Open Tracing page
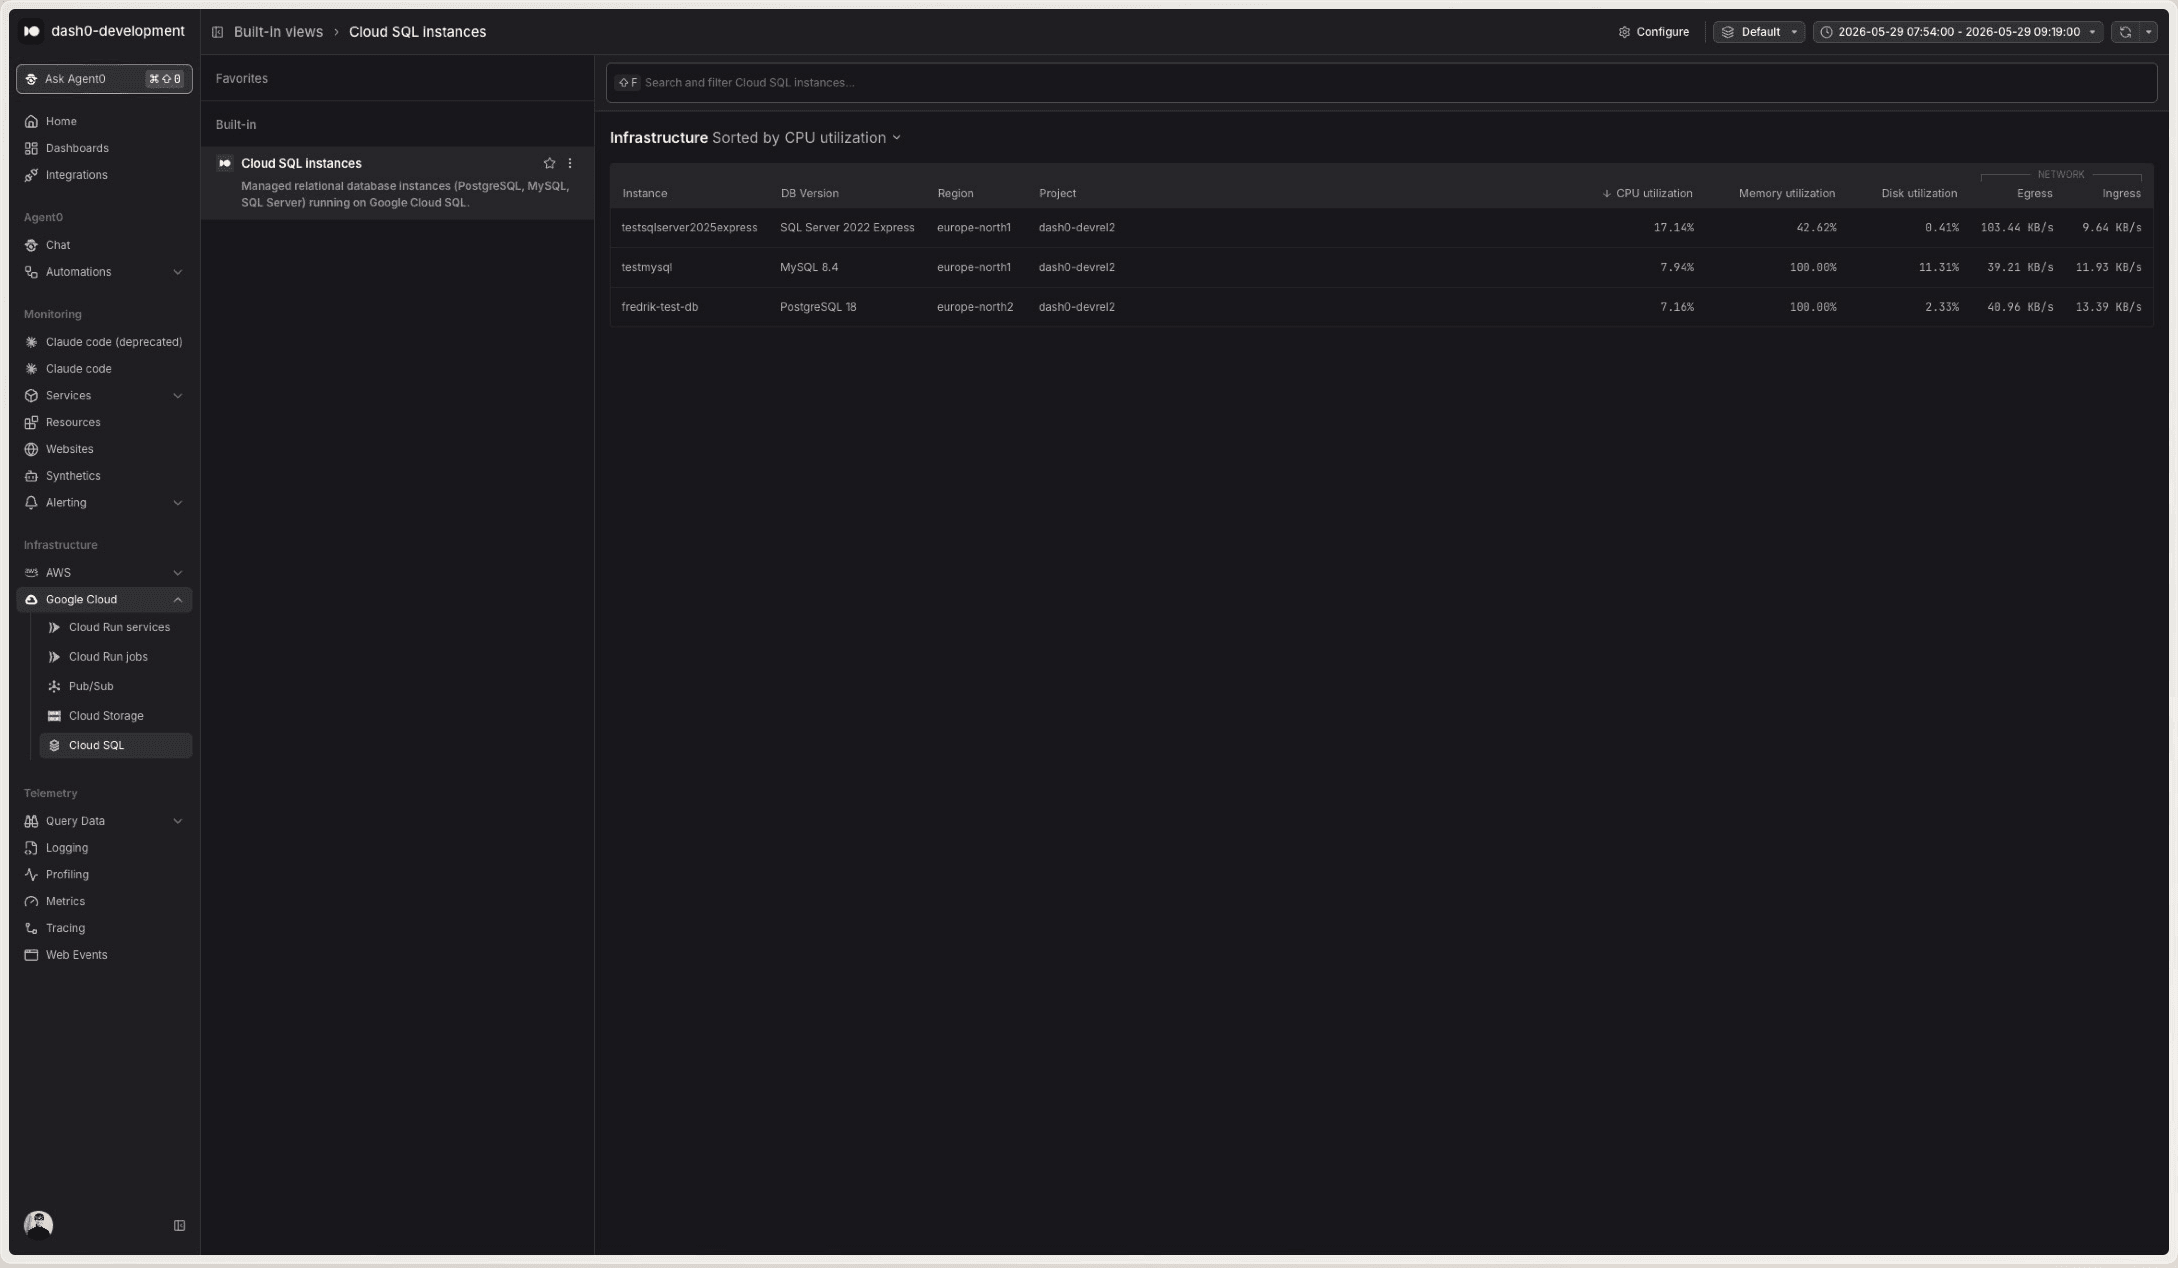2178x1268 pixels. tap(104, 929)
